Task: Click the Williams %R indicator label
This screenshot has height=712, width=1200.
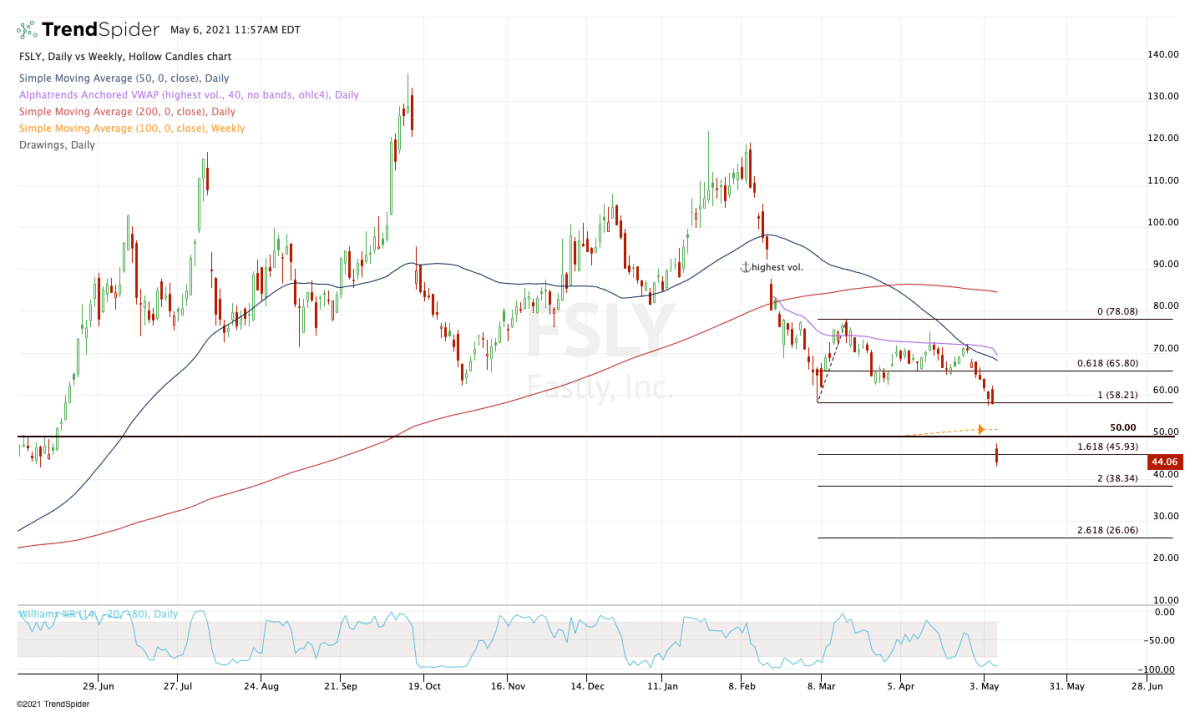Action: click(x=97, y=613)
